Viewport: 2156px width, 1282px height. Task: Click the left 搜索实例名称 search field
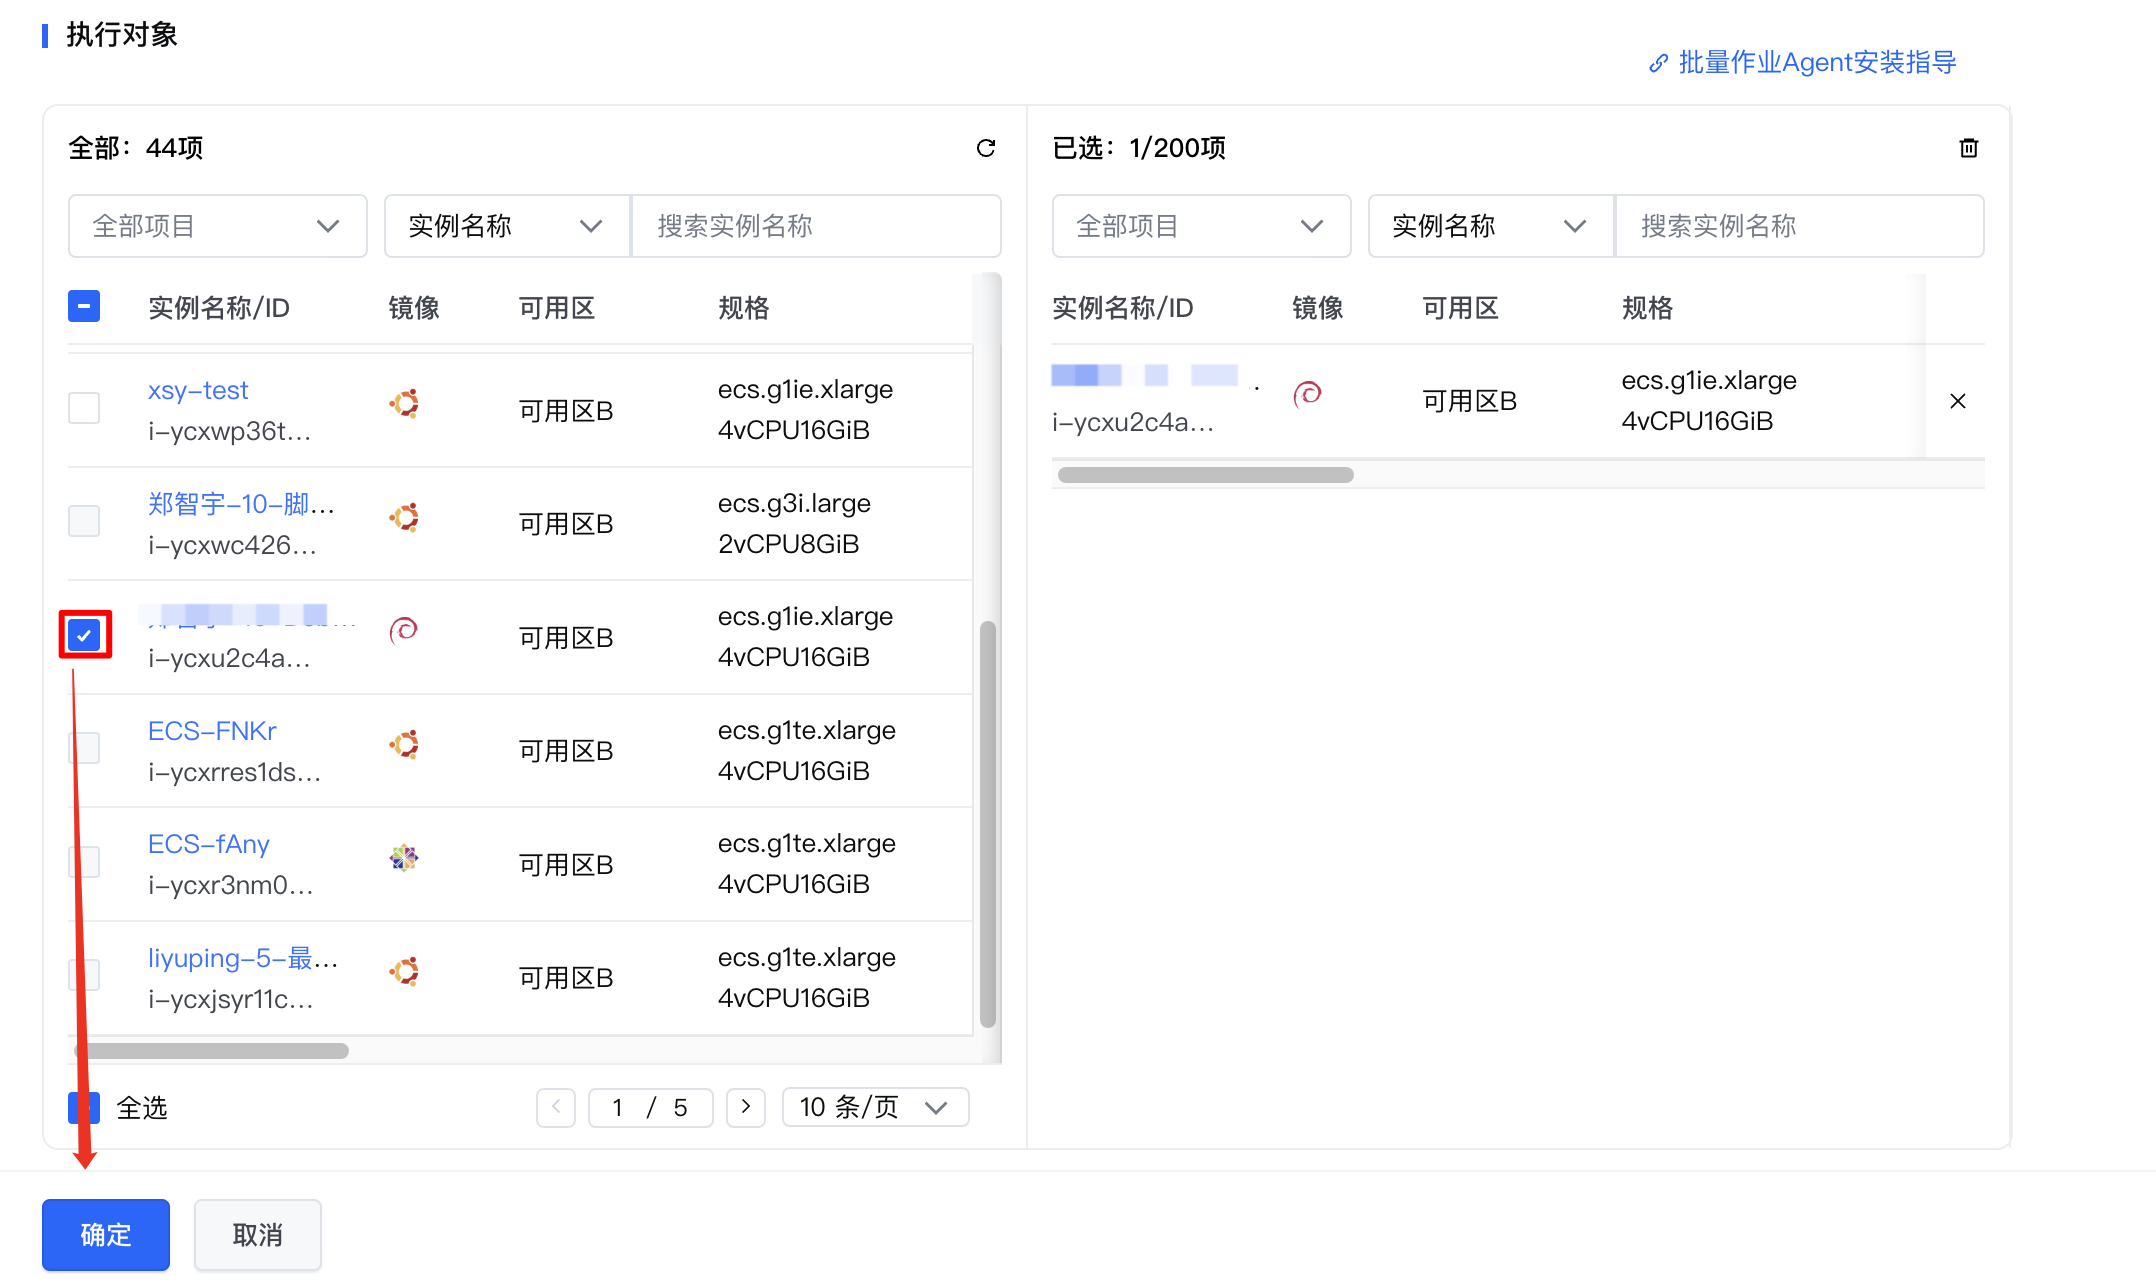[x=816, y=226]
